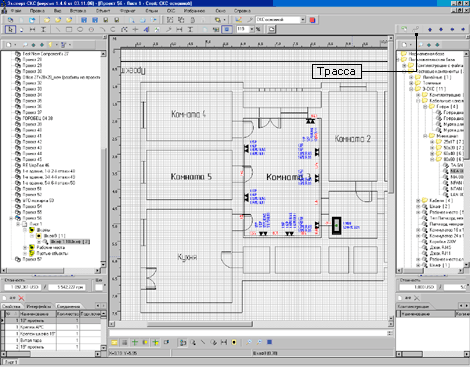The image size is (470, 367).
Task: Collapse the Проект 56 tree node
Action: 11,218
